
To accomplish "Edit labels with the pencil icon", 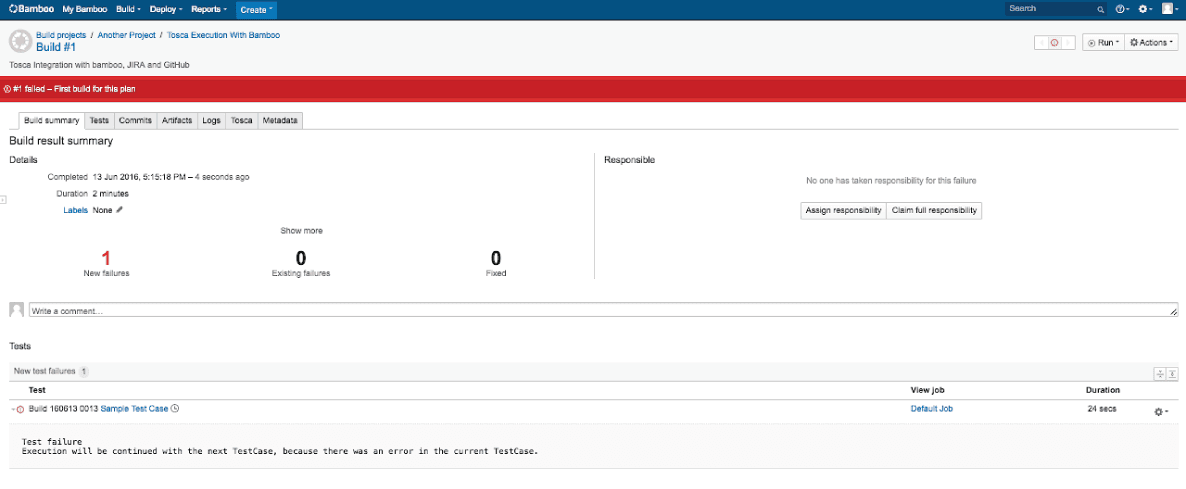I will (120, 210).
